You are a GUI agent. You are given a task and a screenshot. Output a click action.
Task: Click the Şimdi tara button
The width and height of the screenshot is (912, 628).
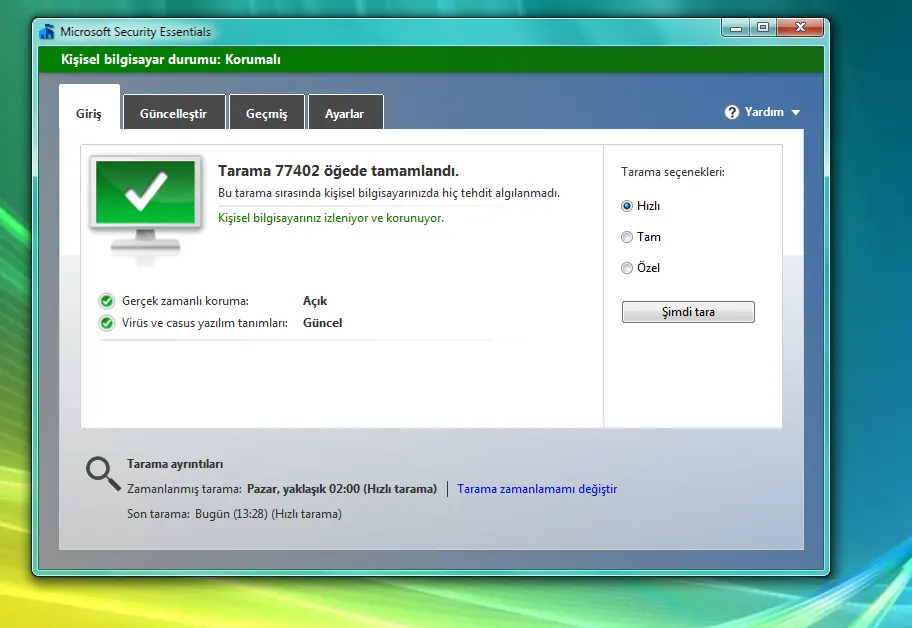point(688,312)
